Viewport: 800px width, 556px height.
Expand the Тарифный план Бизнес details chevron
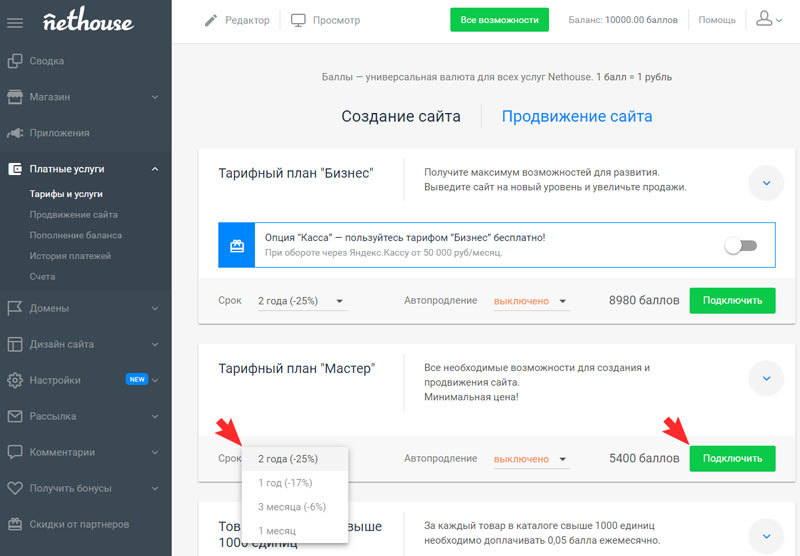766,183
